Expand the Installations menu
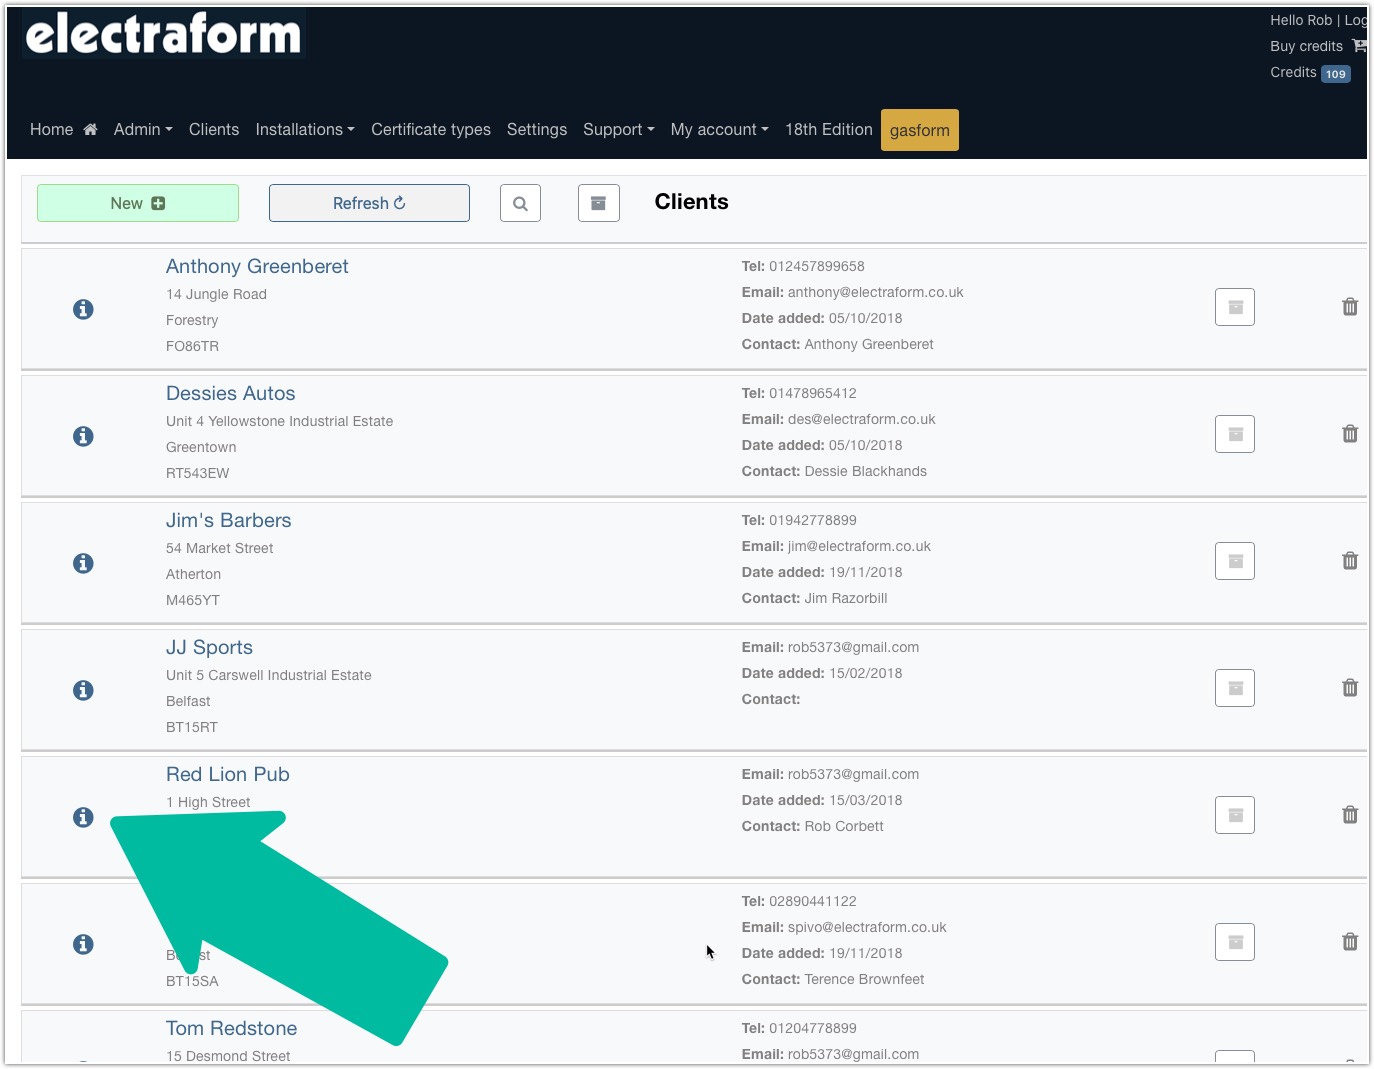 (x=305, y=129)
